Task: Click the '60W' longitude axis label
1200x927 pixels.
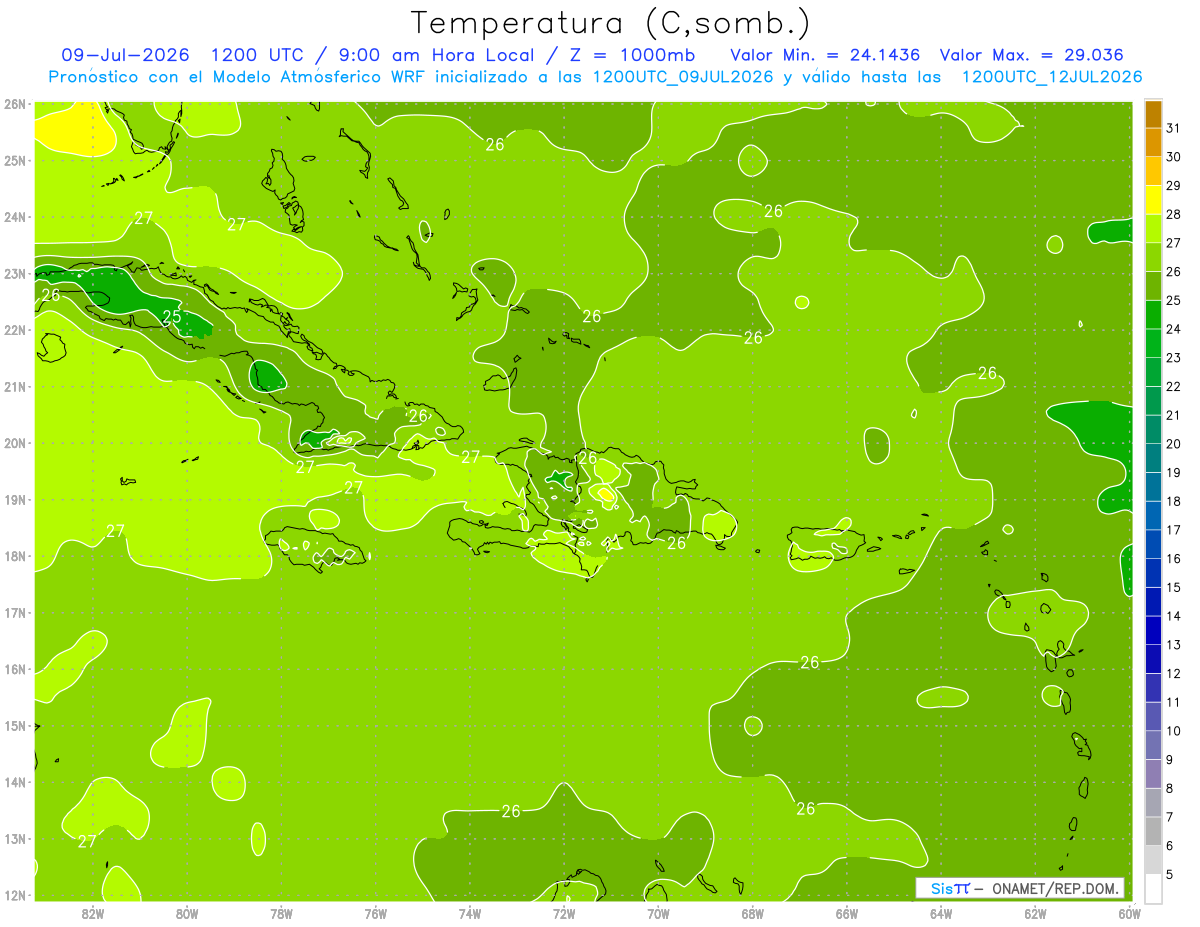Action: click(1129, 913)
